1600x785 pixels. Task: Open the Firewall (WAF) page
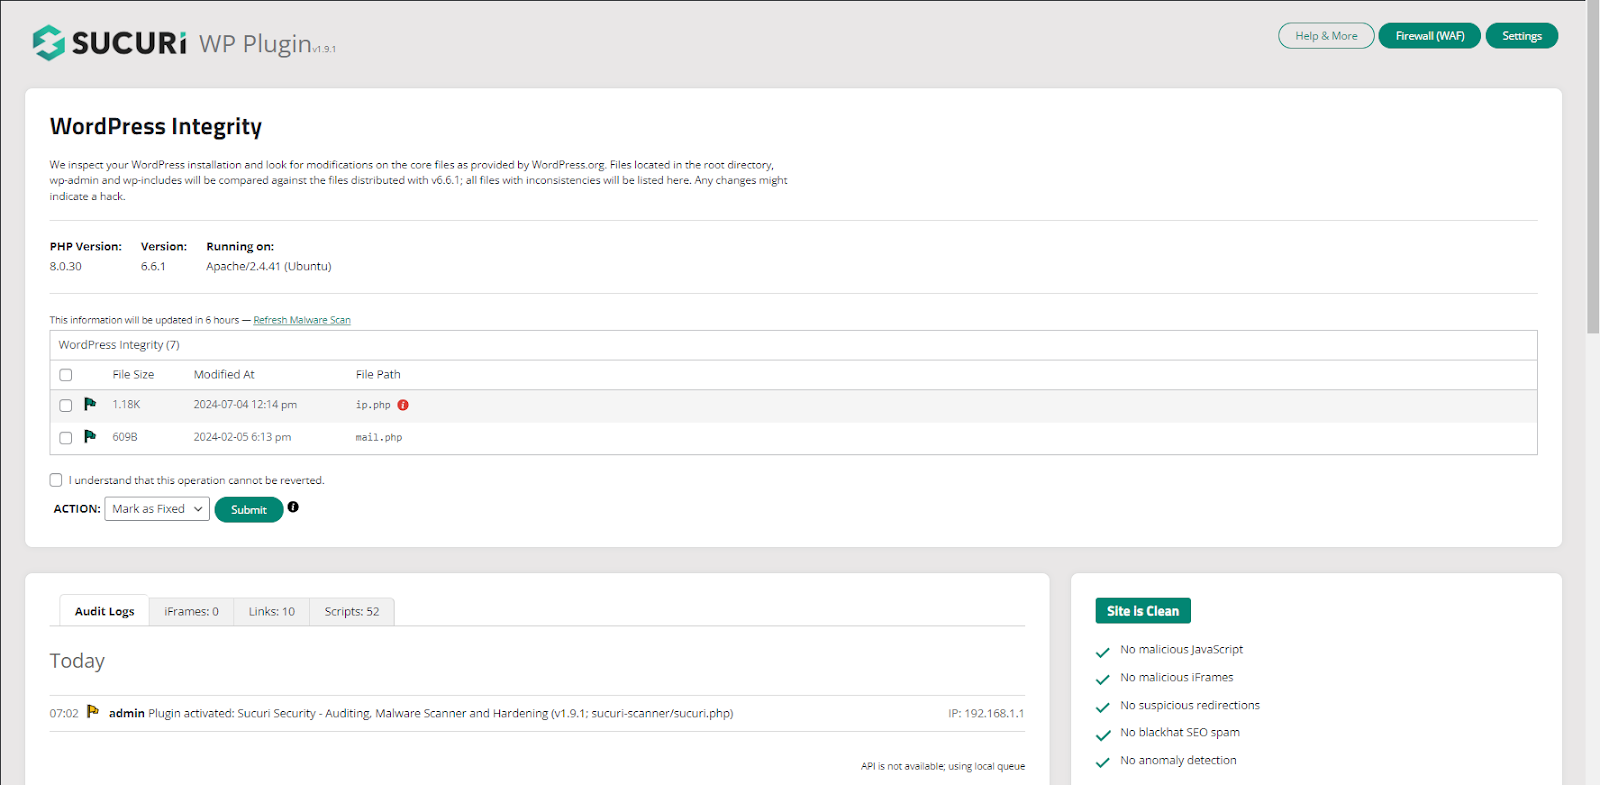click(1430, 36)
